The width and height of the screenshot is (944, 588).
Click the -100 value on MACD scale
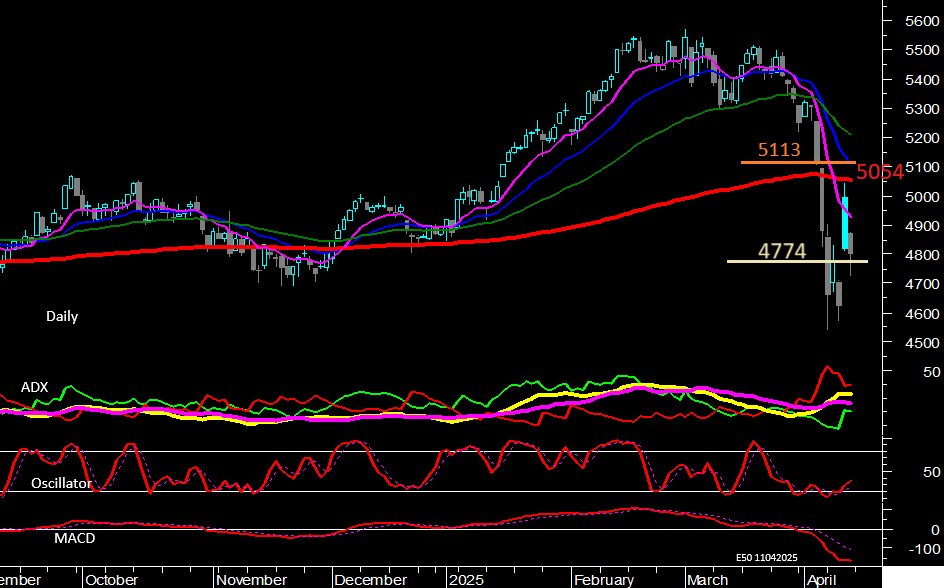(926, 549)
